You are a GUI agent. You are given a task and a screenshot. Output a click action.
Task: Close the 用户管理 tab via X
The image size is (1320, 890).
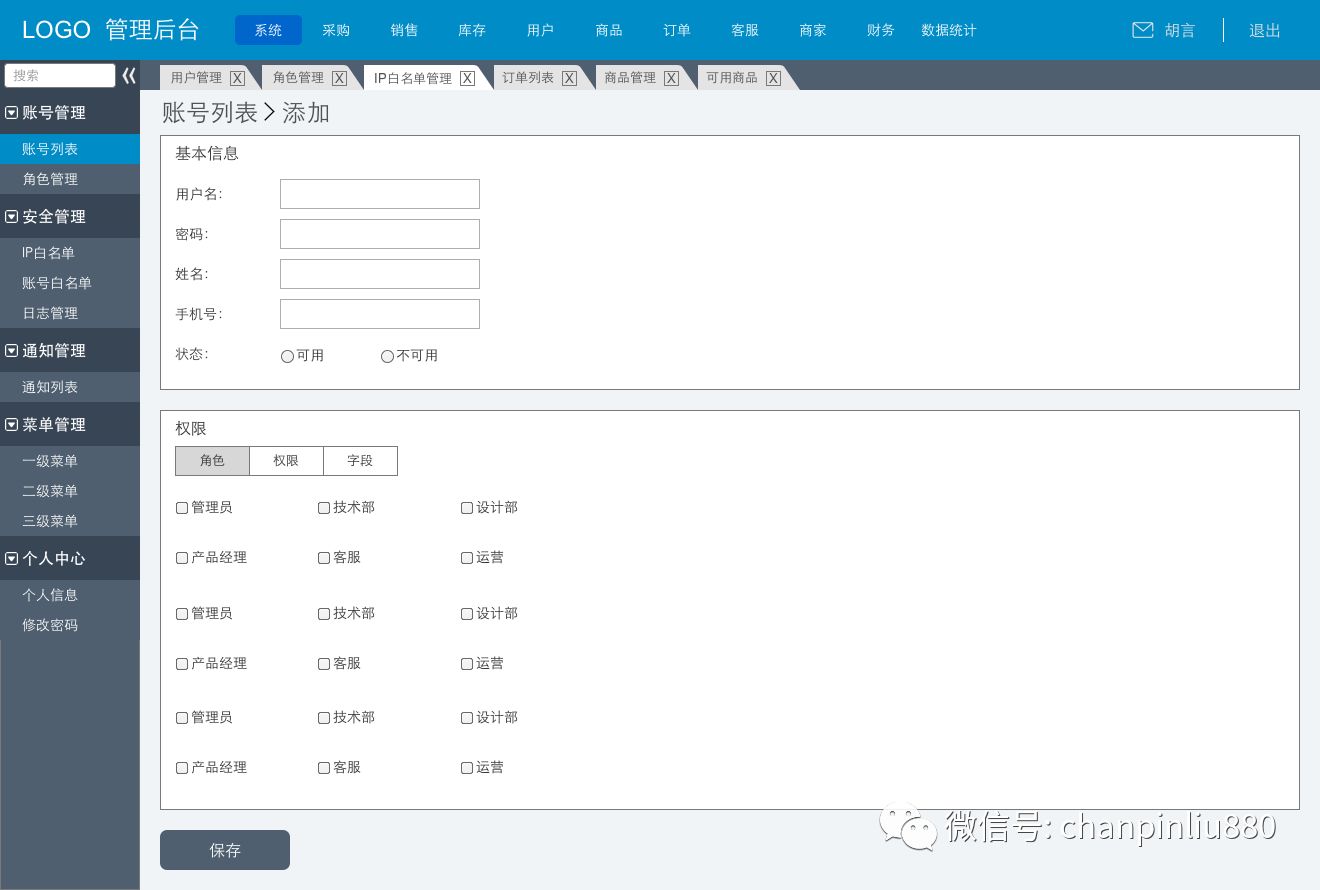[x=237, y=78]
